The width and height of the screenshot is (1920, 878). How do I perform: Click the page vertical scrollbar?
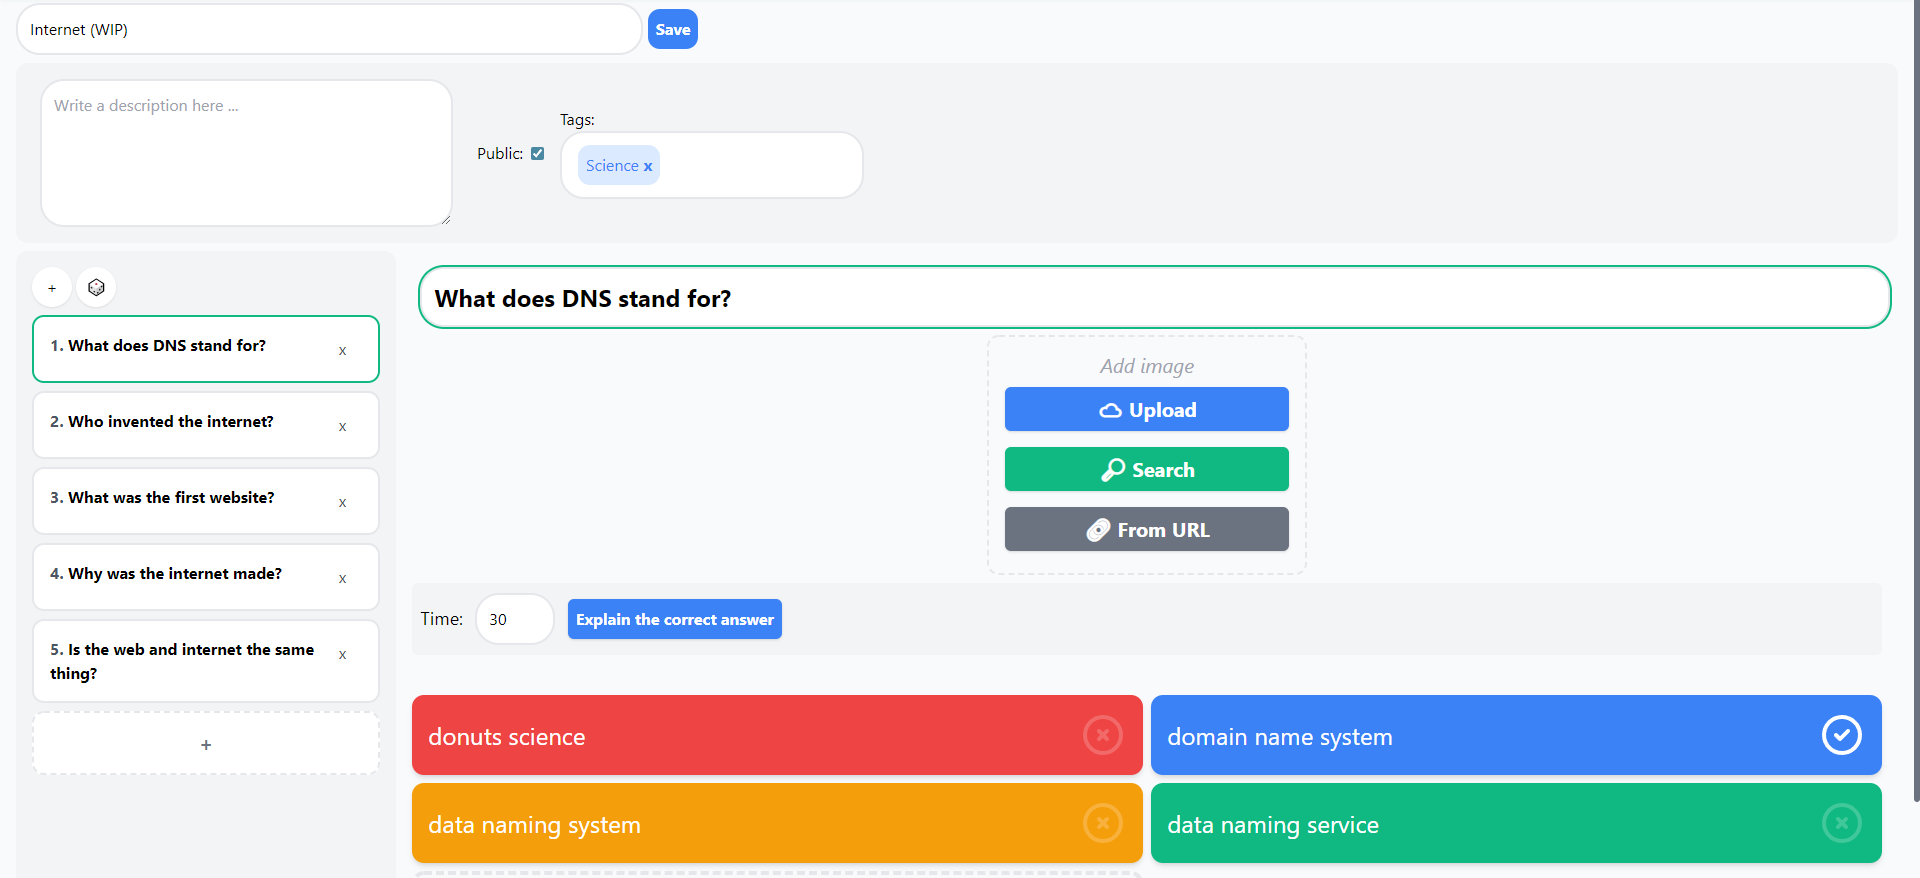[1915, 400]
